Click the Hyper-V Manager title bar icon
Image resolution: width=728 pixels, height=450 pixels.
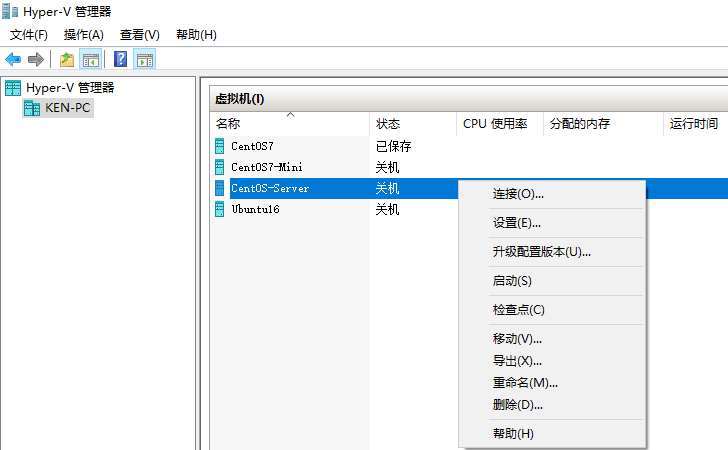coord(9,11)
